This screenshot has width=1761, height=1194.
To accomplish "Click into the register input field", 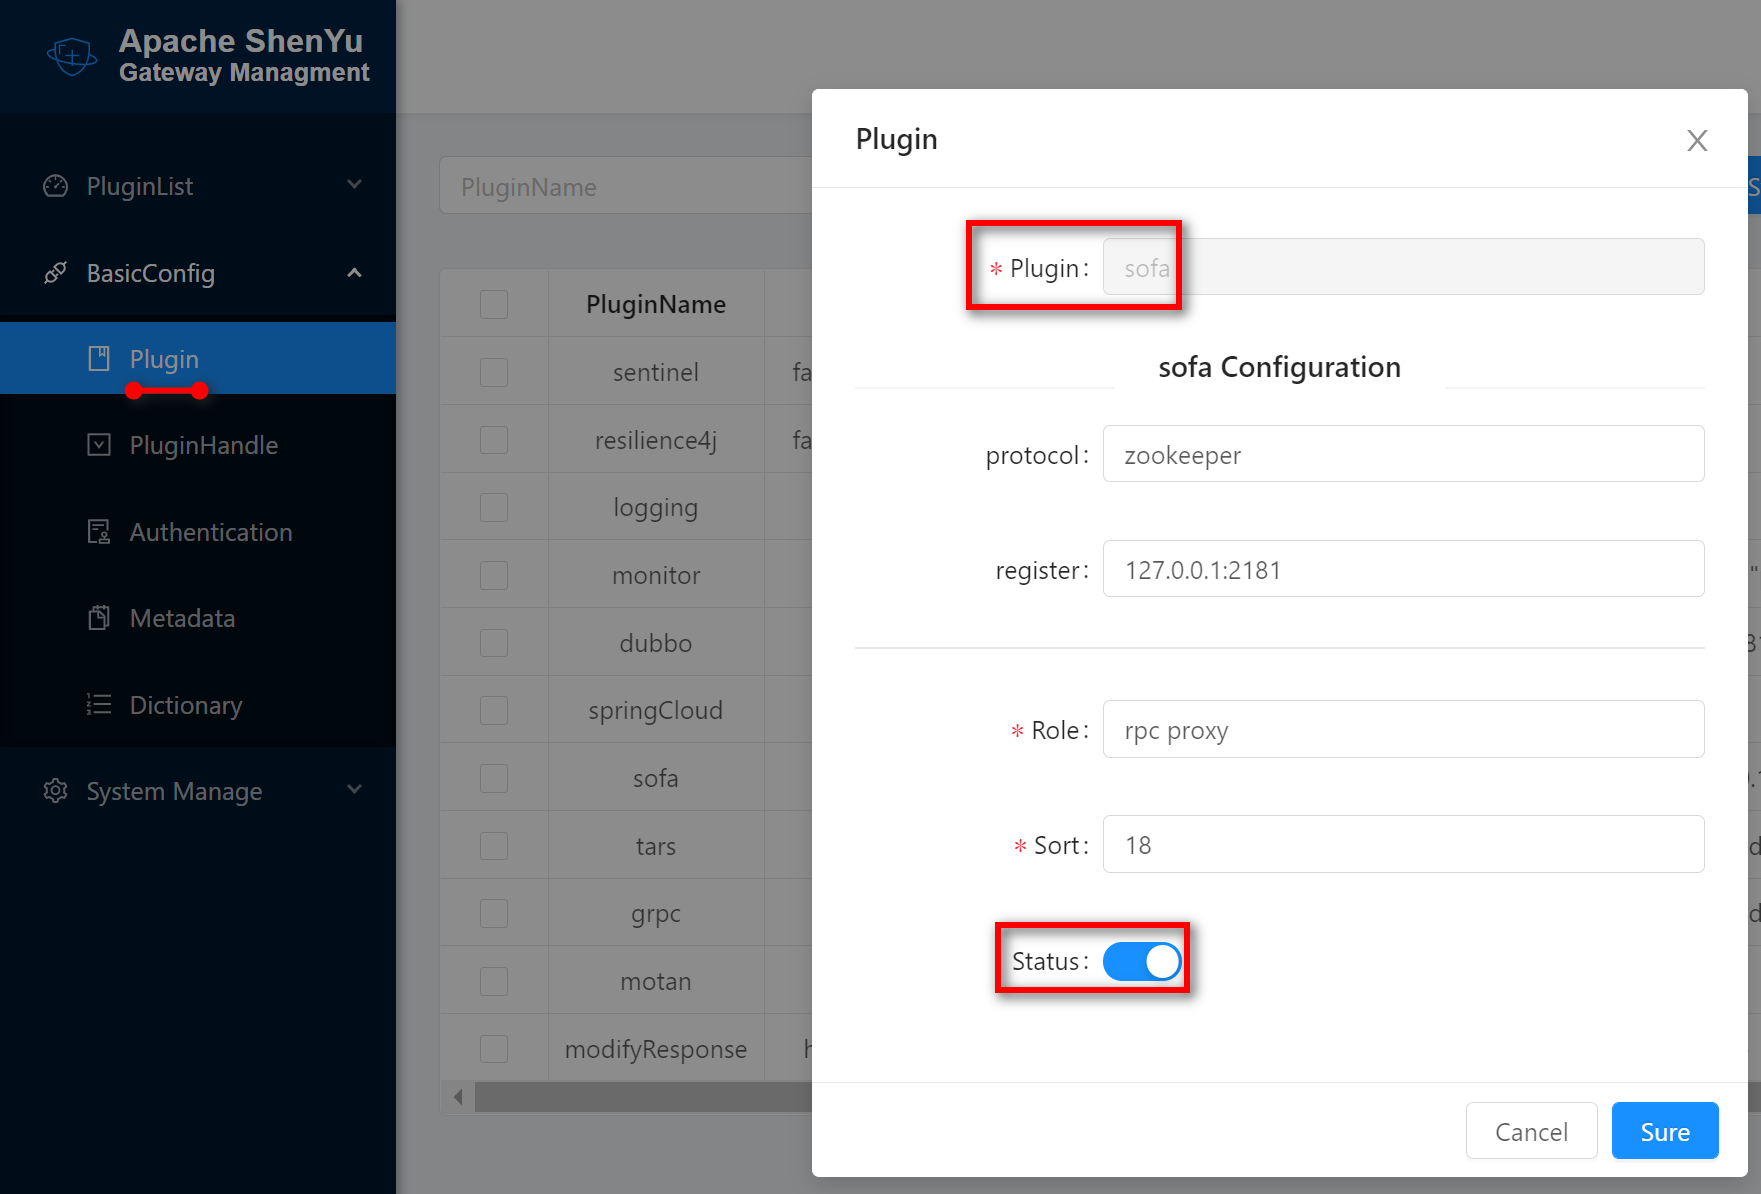I will coord(1402,569).
